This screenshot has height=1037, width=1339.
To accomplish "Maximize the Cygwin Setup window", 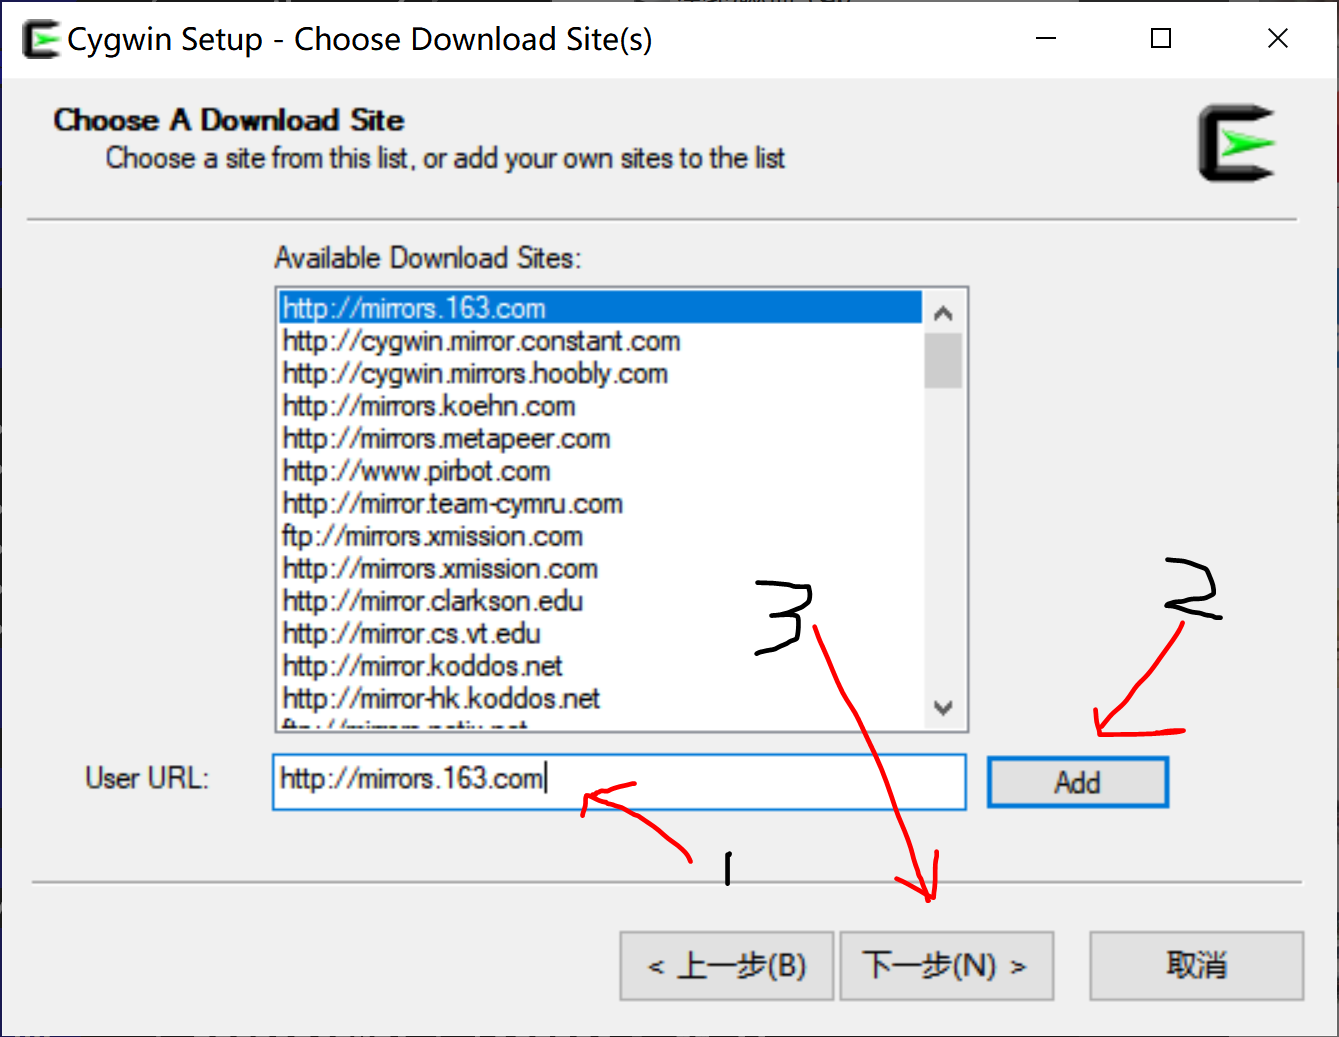I will [x=1161, y=39].
